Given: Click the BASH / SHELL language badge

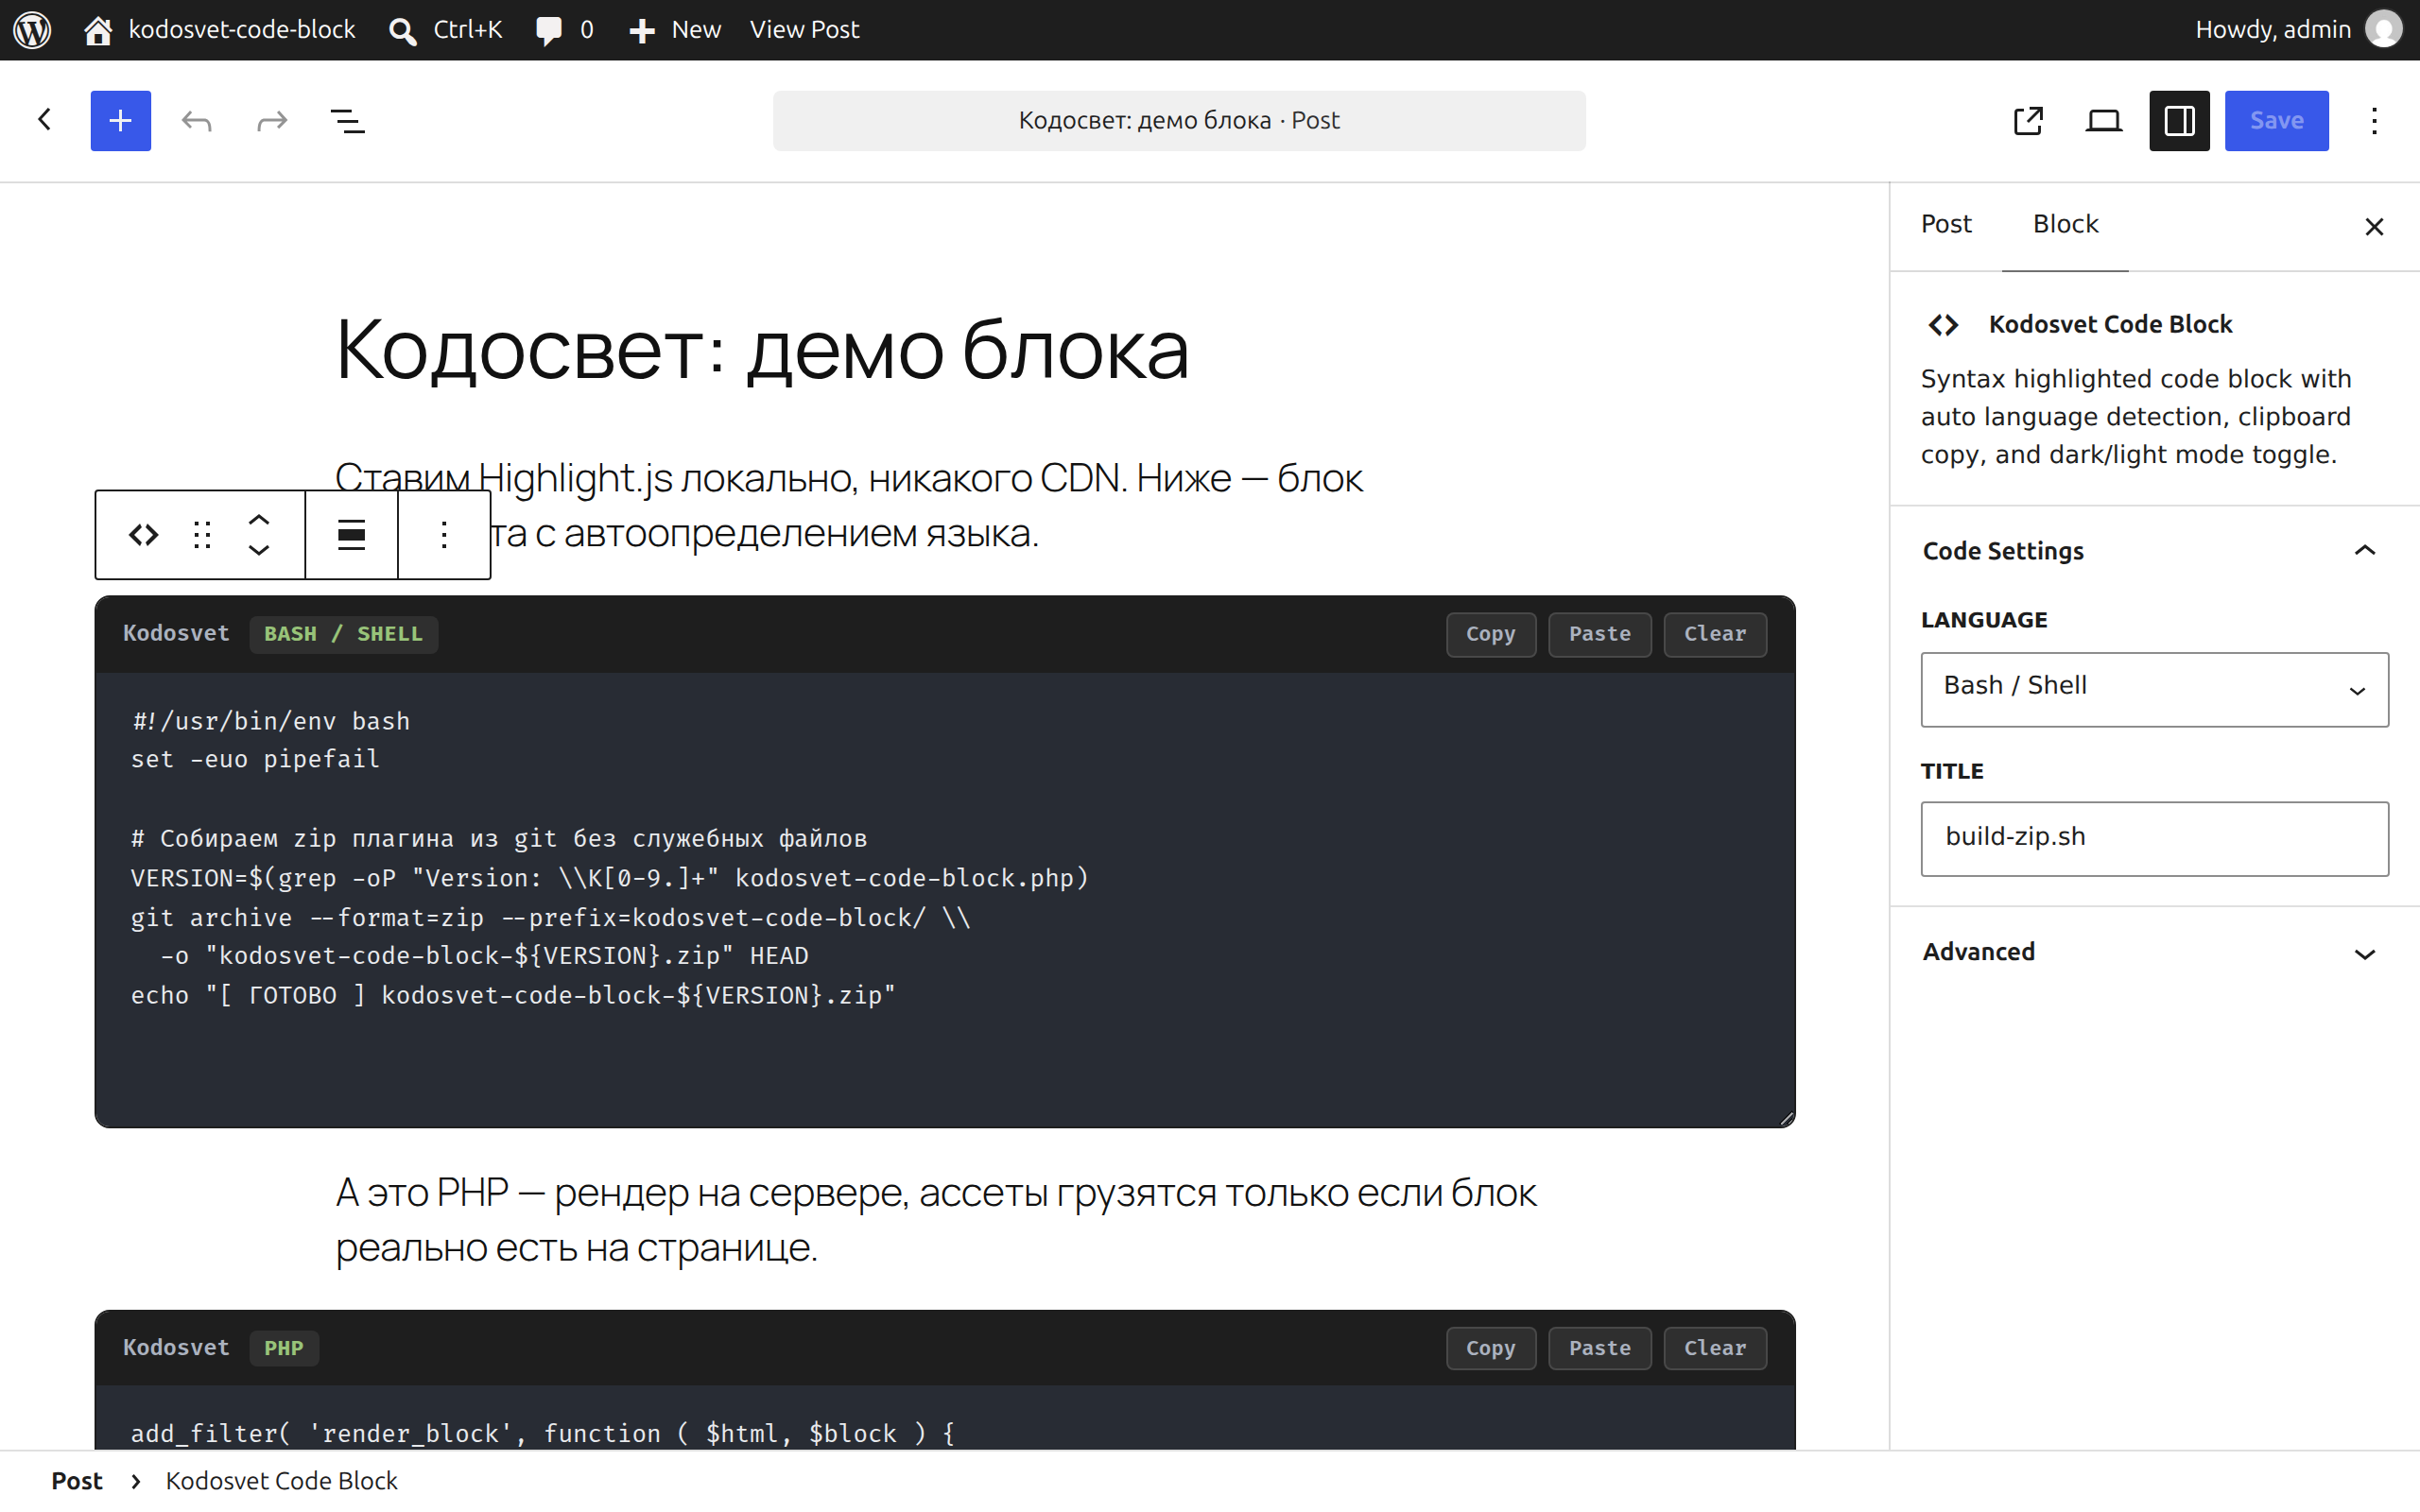Looking at the screenshot, I should pos(343,634).
